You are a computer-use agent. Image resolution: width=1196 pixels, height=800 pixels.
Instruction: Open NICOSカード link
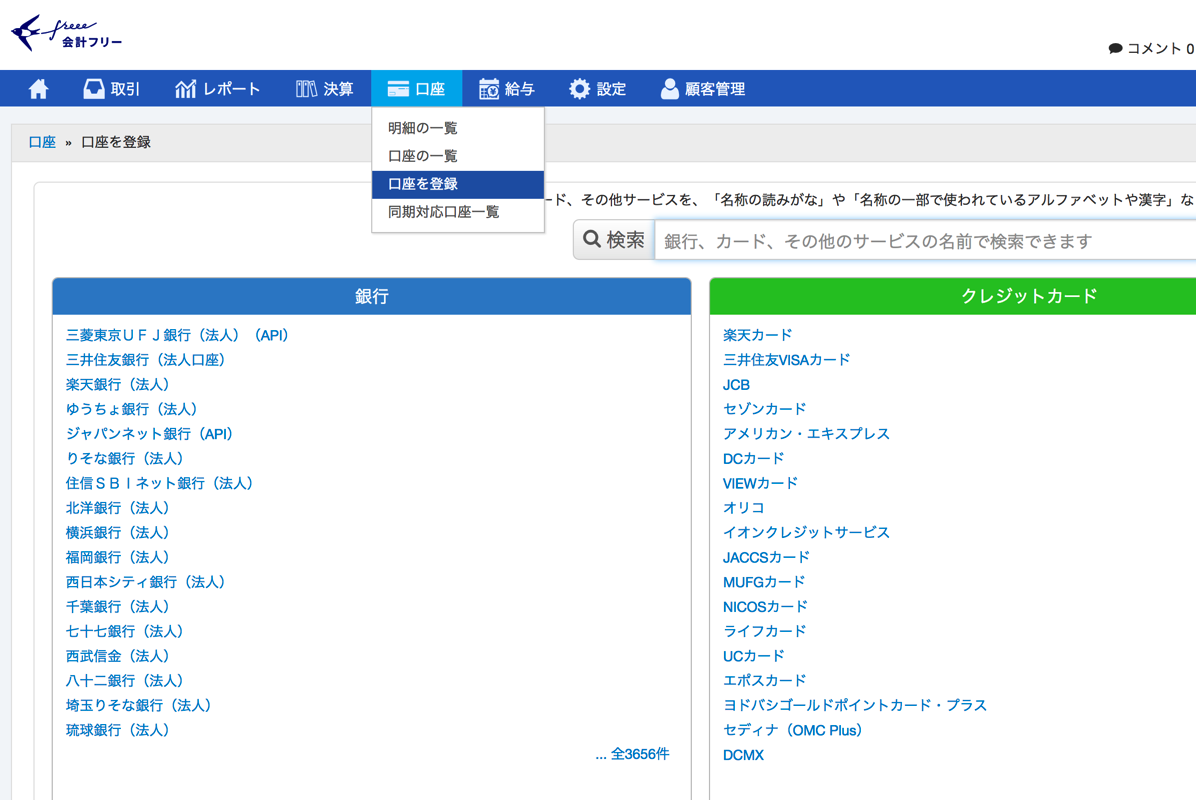tap(765, 607)
